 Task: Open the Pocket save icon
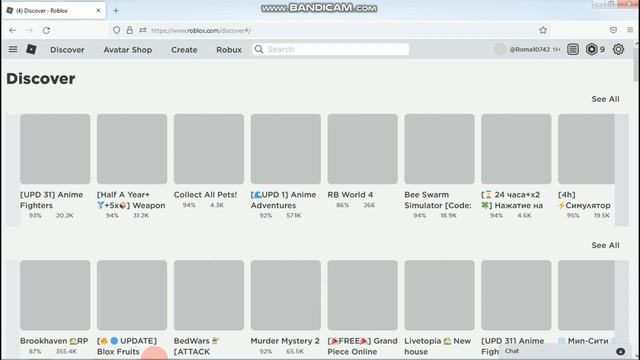coord(613,30)
